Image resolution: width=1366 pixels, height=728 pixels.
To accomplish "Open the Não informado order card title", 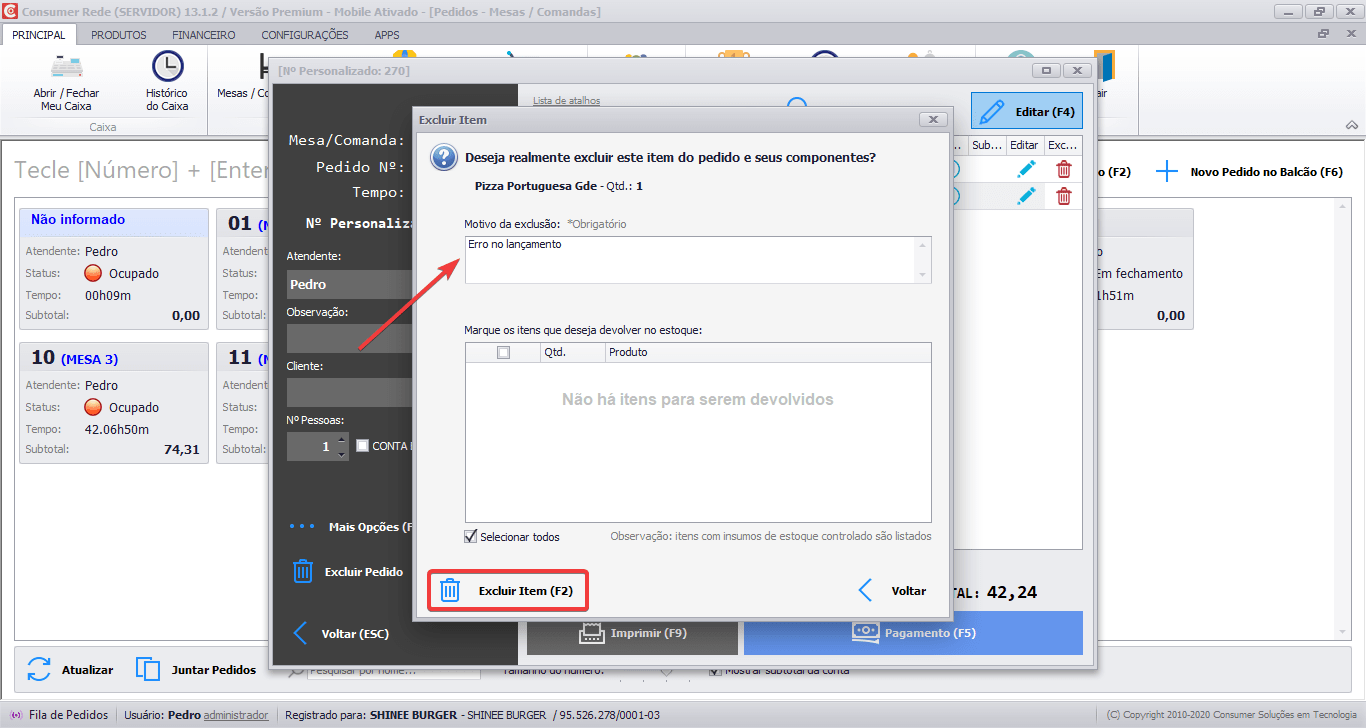I will pyautogui.click(x=78, y=219).
